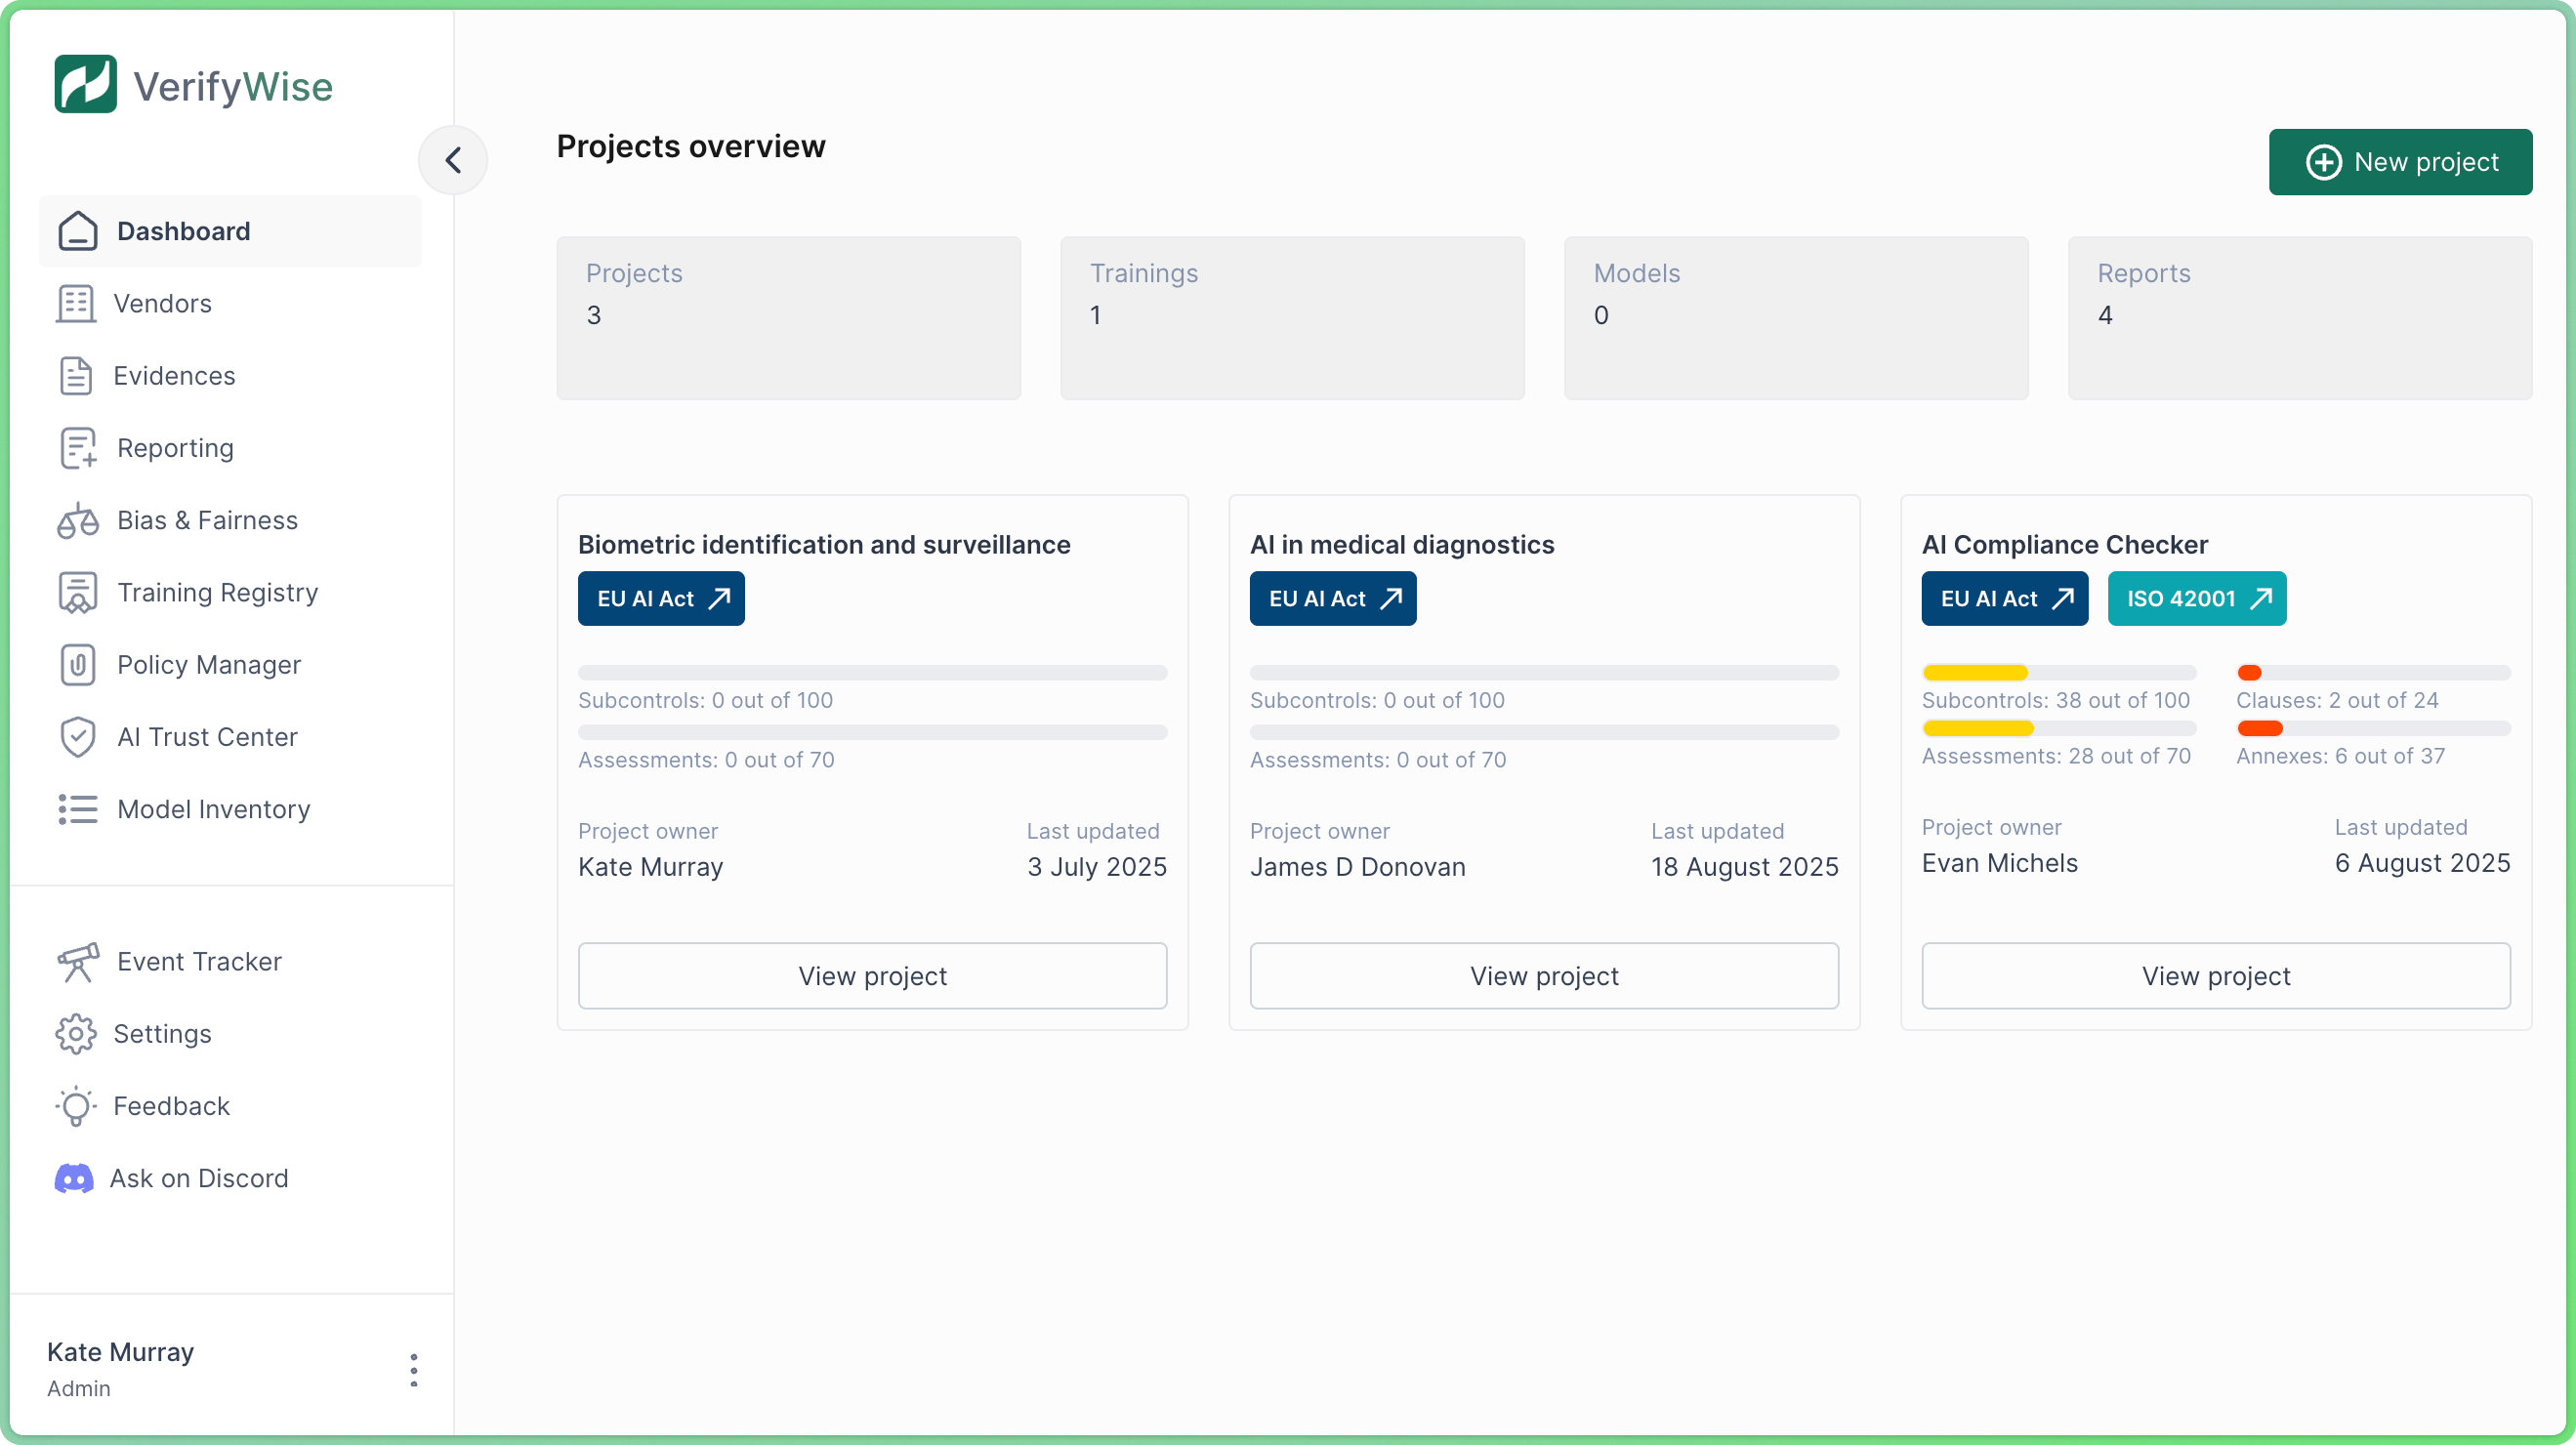
Task: Click the "AI in medical diagnostics" title
Action: [x=1402, y=544]
